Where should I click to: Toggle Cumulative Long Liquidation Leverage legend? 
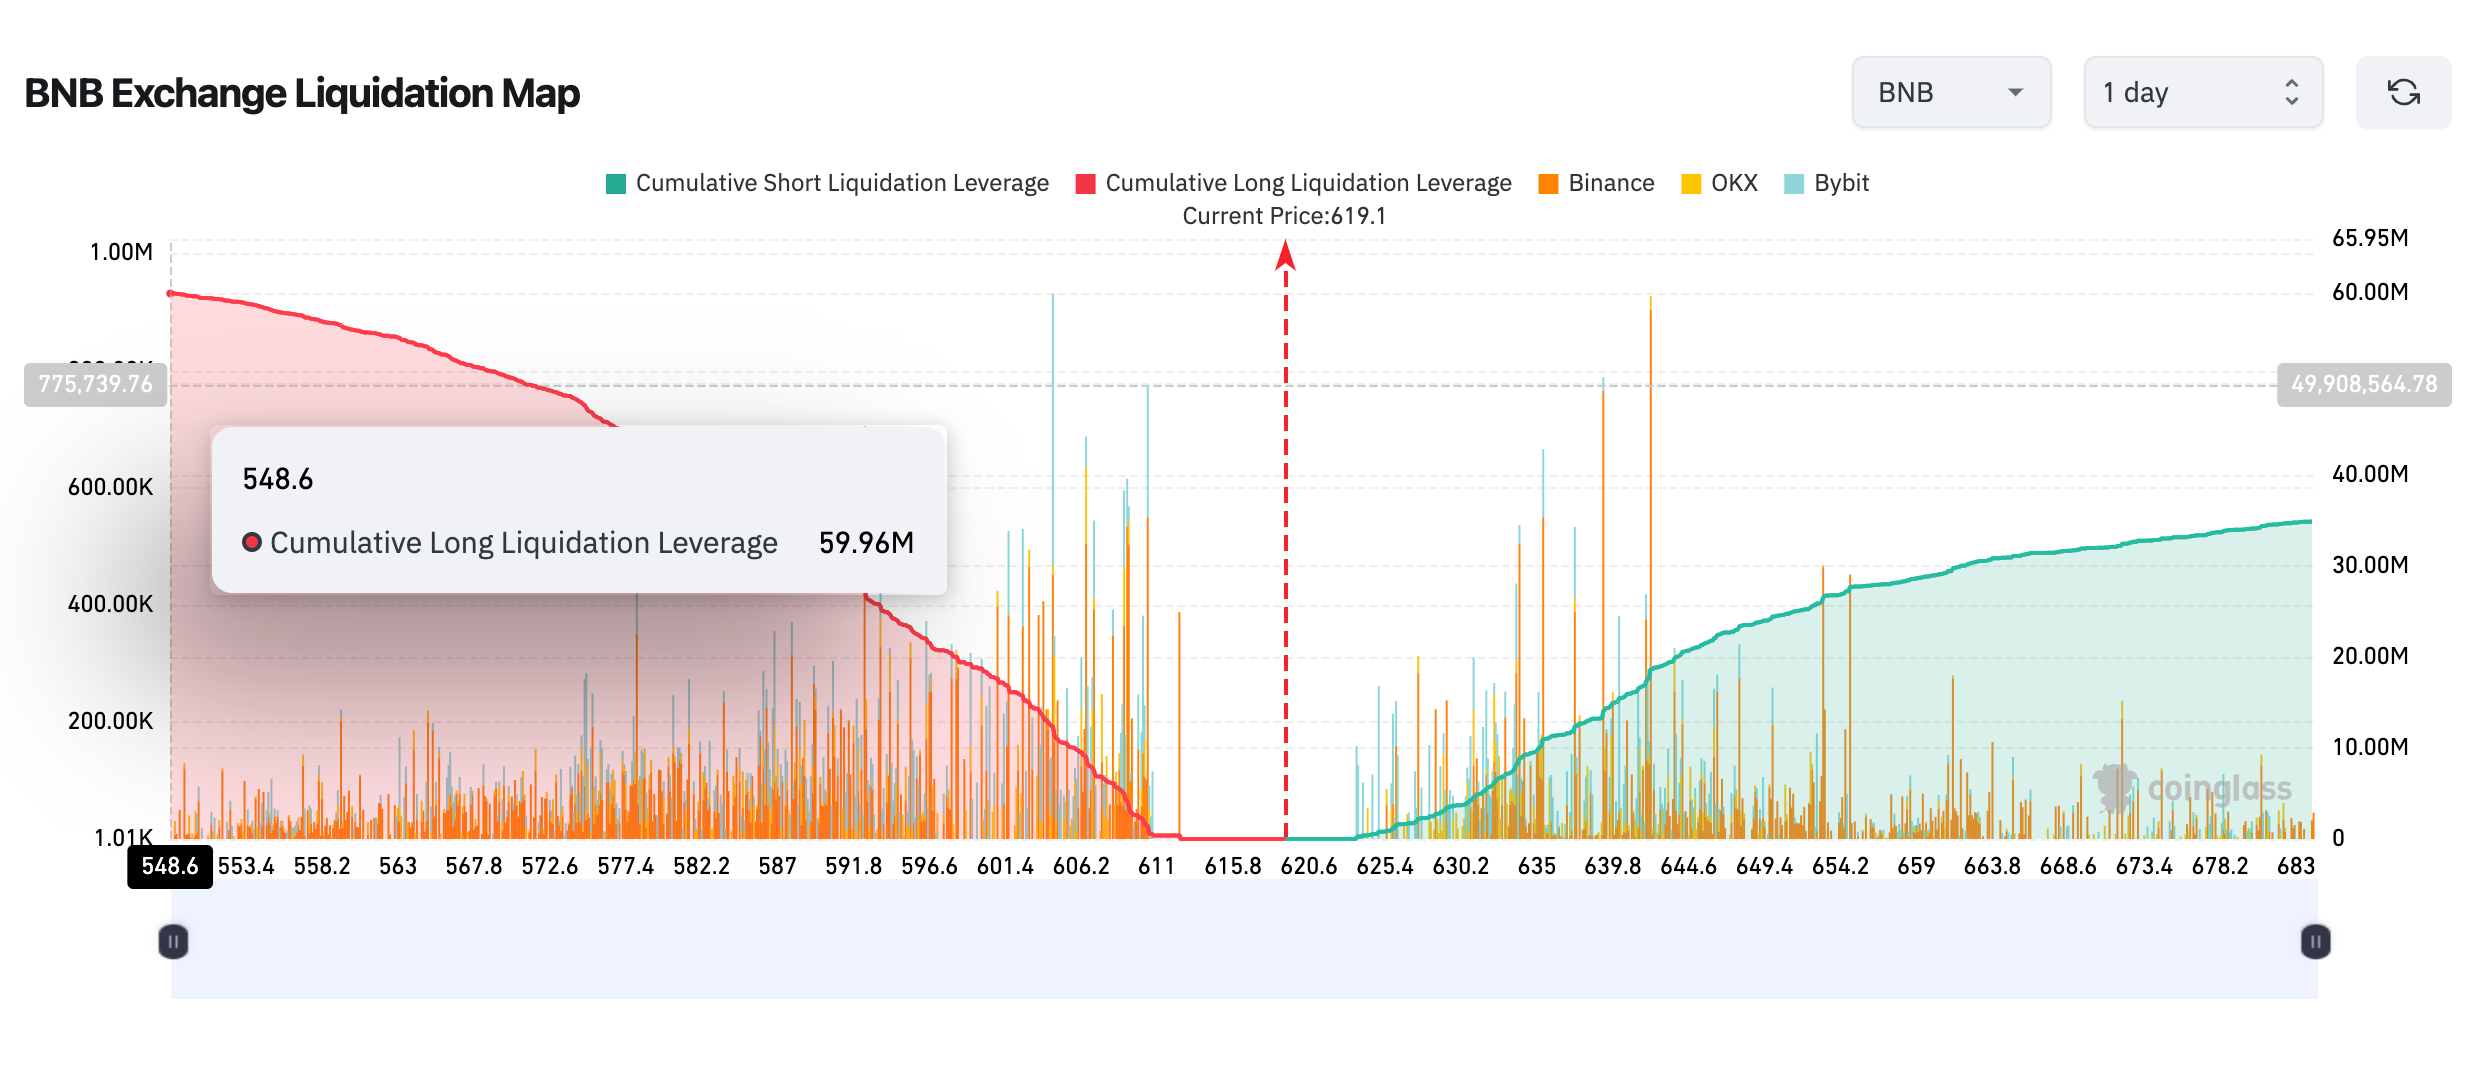(1293, 183)
